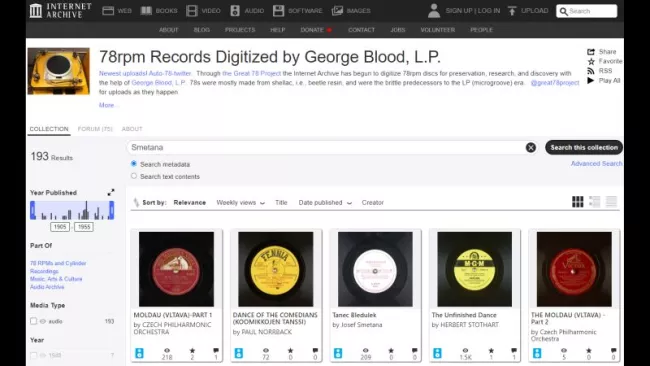Open the @great78project link
The height and width of the screenshot is (366, 650).
click(555, 83)
